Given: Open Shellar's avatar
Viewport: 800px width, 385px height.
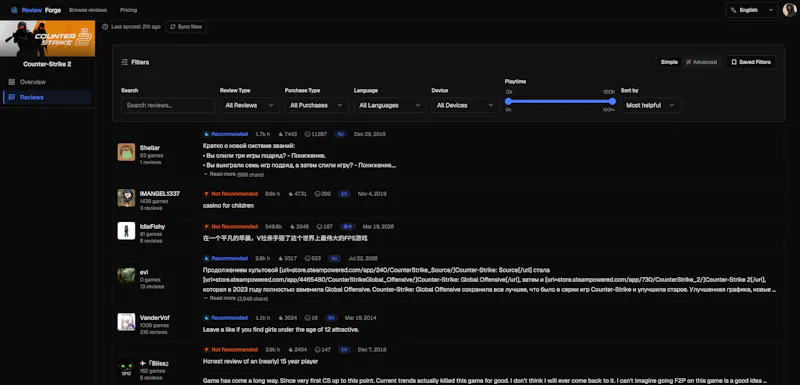Looking at the screenshot, I should (126, 152).
